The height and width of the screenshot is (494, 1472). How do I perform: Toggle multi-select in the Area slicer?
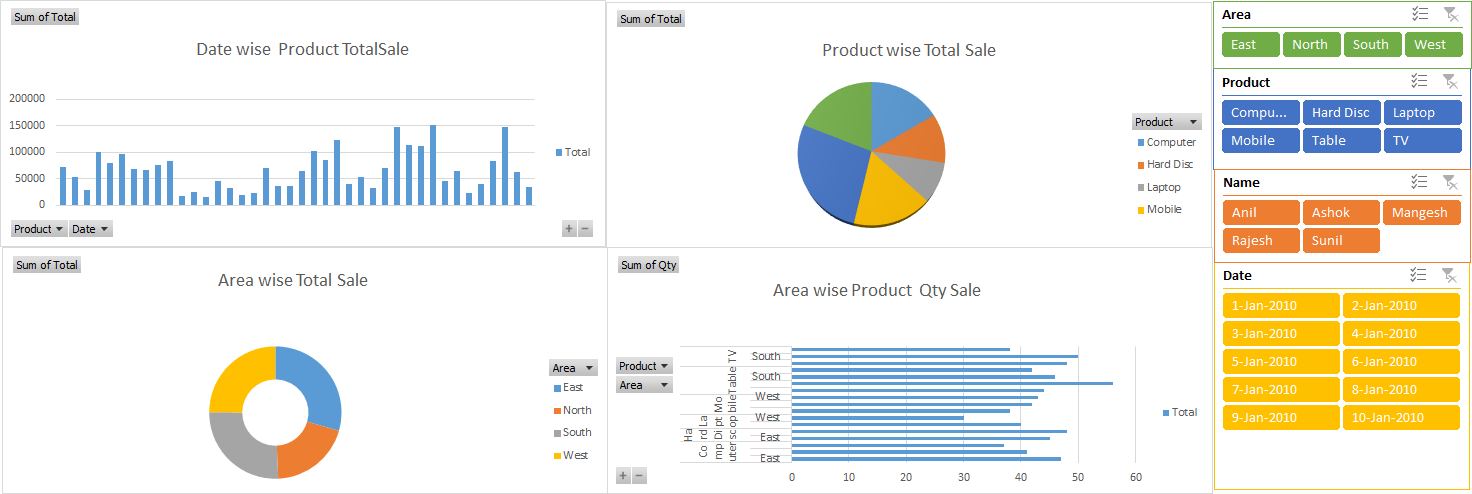click(1419, 14)
